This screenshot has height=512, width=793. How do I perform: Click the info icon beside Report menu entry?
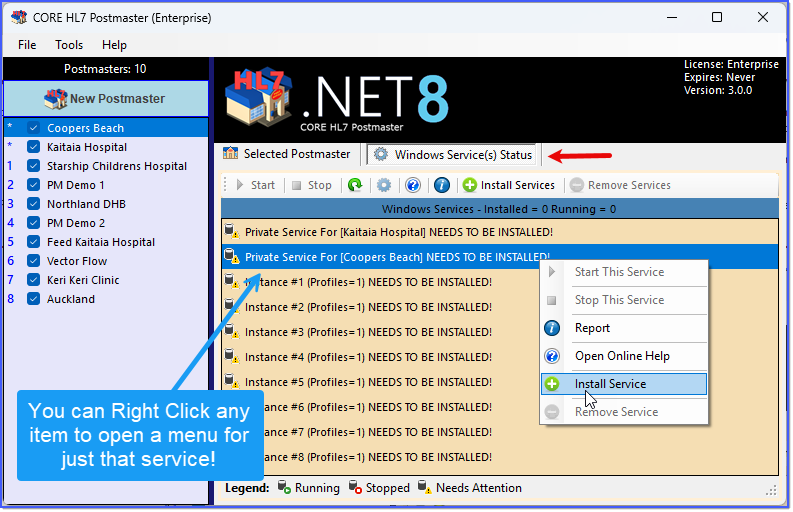pos(552,328)
